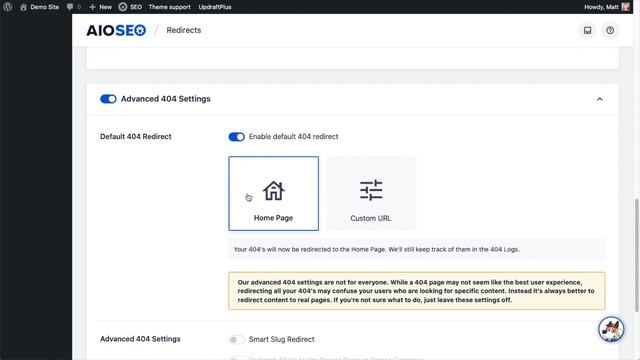640x360 pixels.
Task: Open UpdraftPlus admin bar menu
Action: (x=215, y=7)
